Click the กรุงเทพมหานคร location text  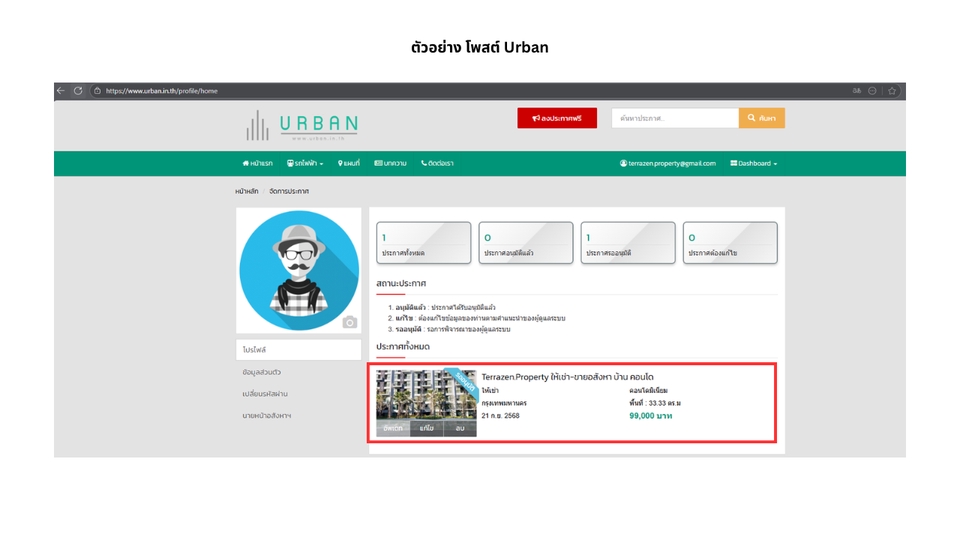504,403
